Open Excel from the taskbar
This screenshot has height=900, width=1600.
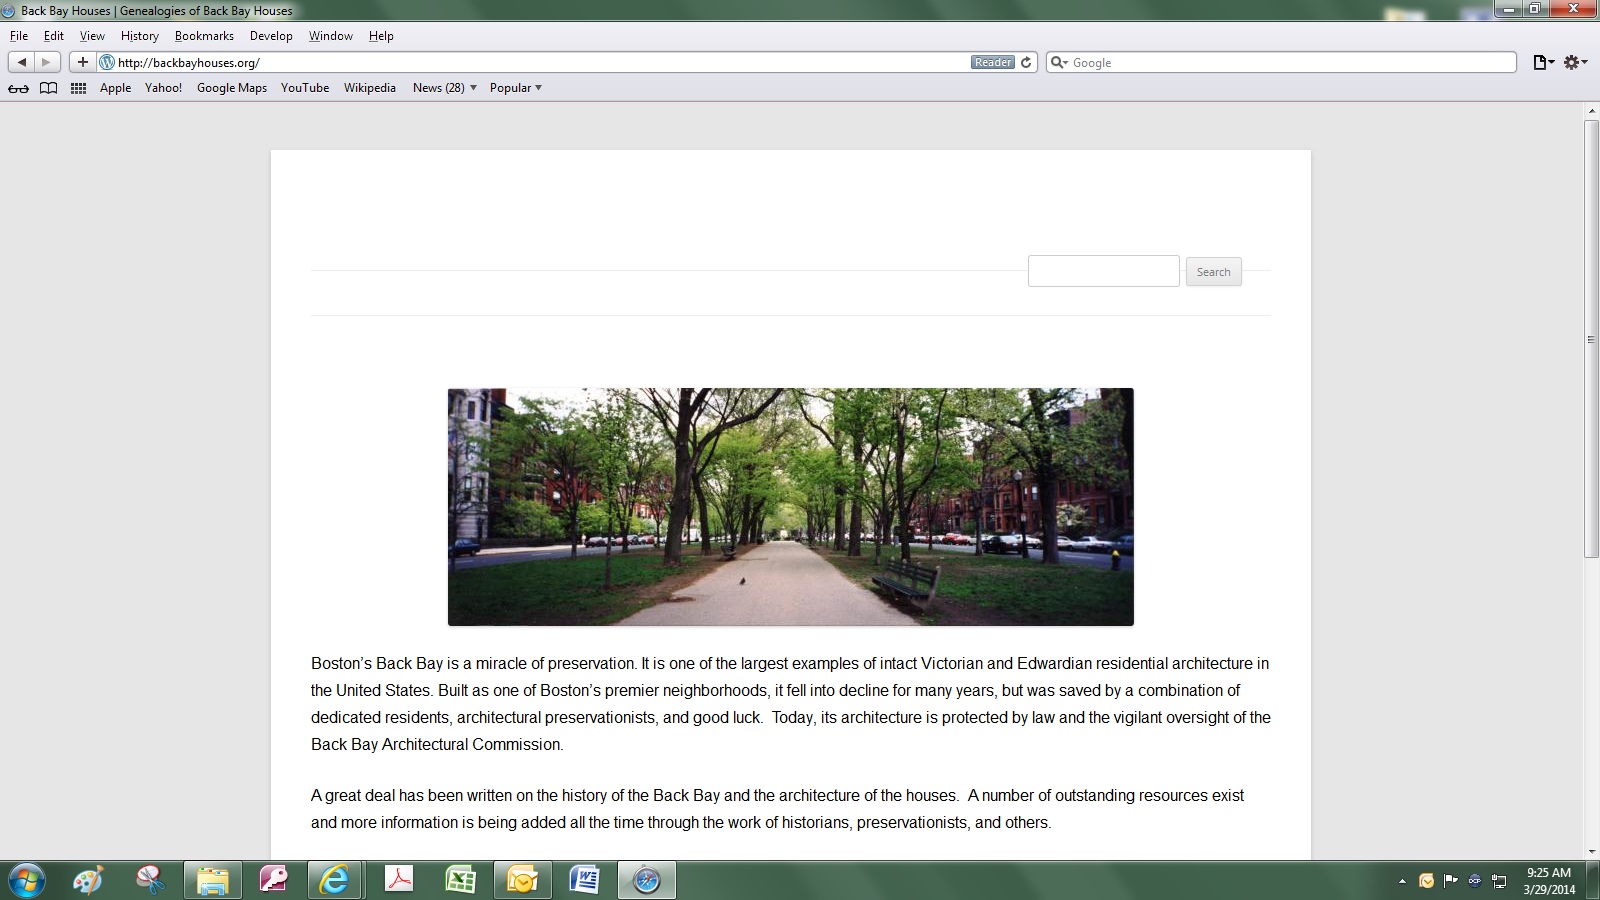(460, 880)
